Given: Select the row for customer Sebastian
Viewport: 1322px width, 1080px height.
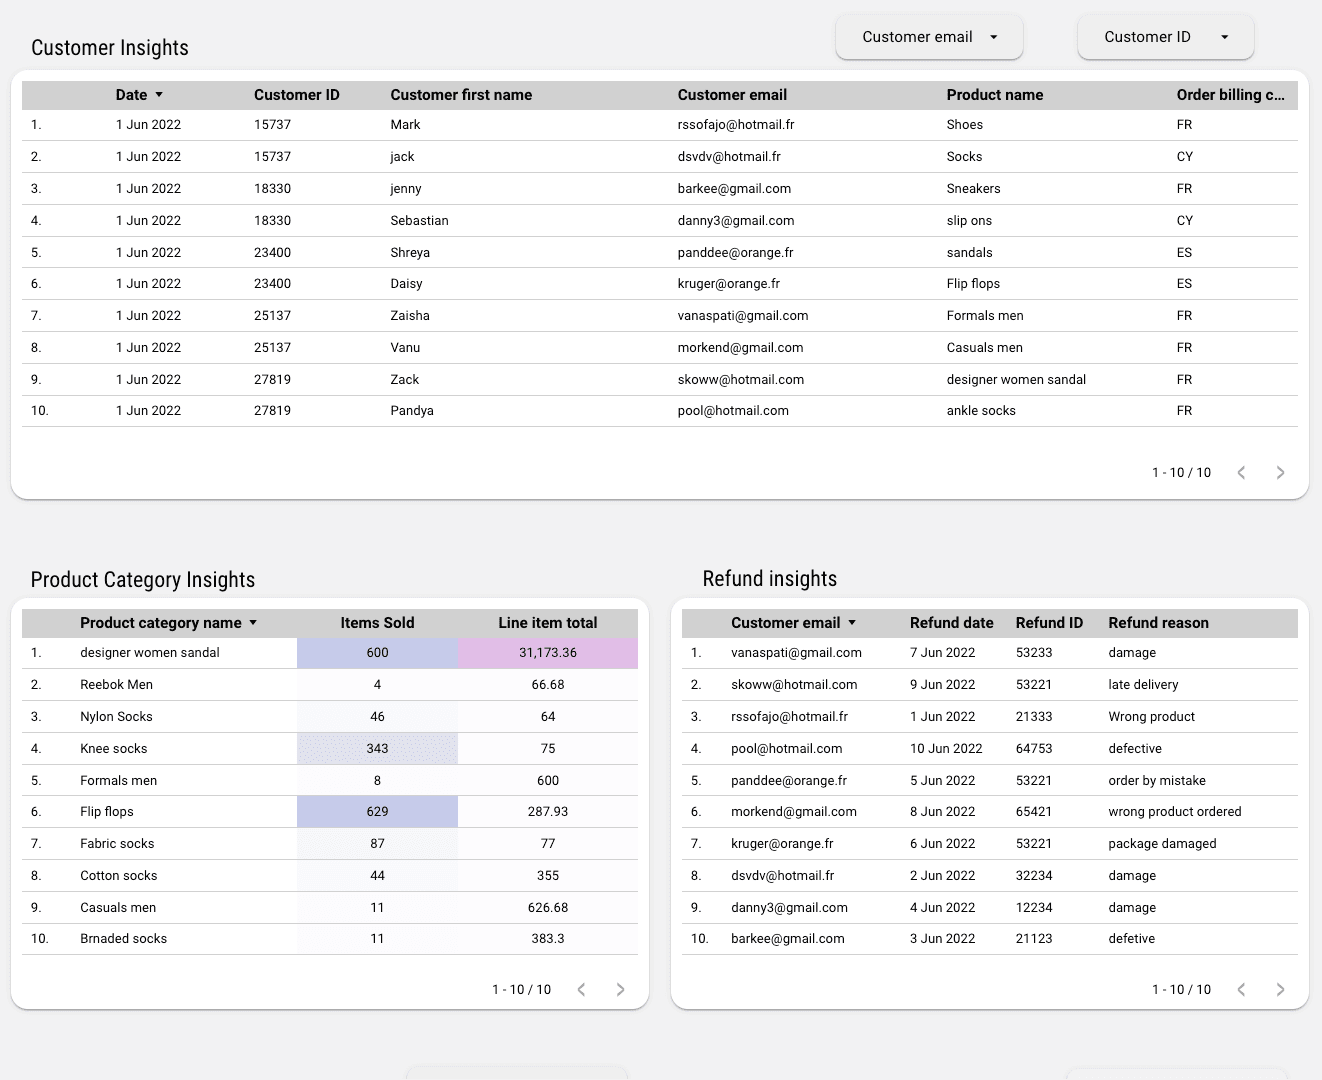Looking at the screenshot, I should (419, 220).
